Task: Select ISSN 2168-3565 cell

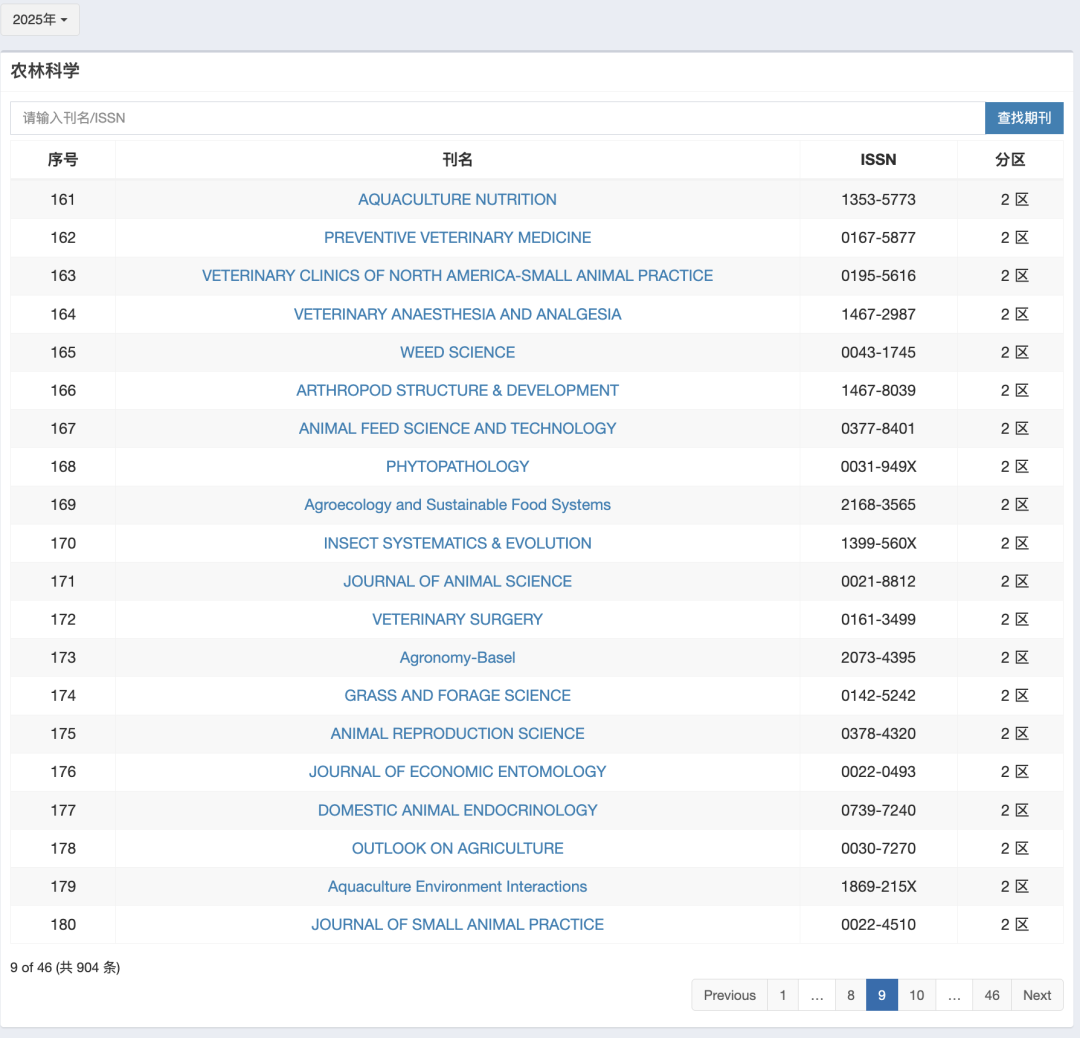Action: point(878,505)
